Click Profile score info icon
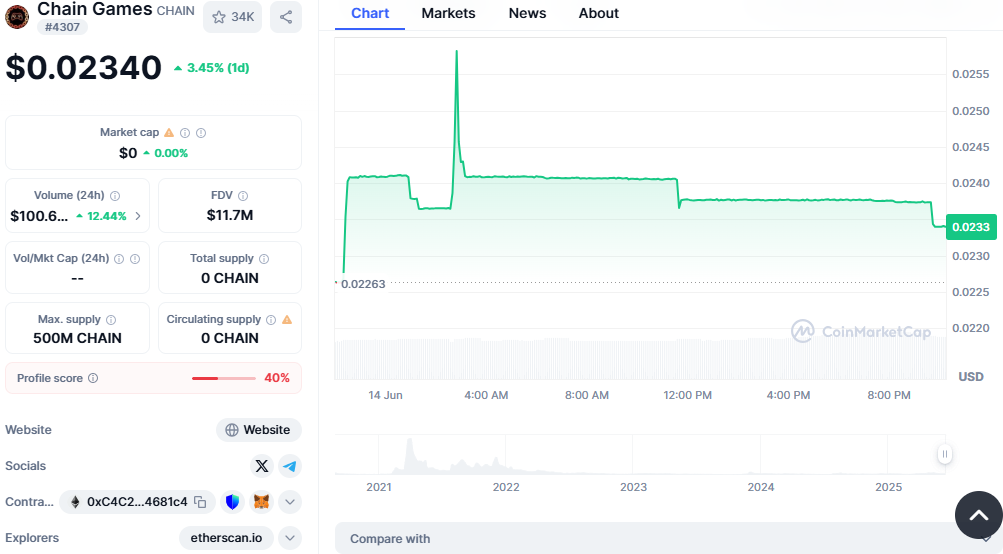 pyautogui.click(x=93, y=378)
